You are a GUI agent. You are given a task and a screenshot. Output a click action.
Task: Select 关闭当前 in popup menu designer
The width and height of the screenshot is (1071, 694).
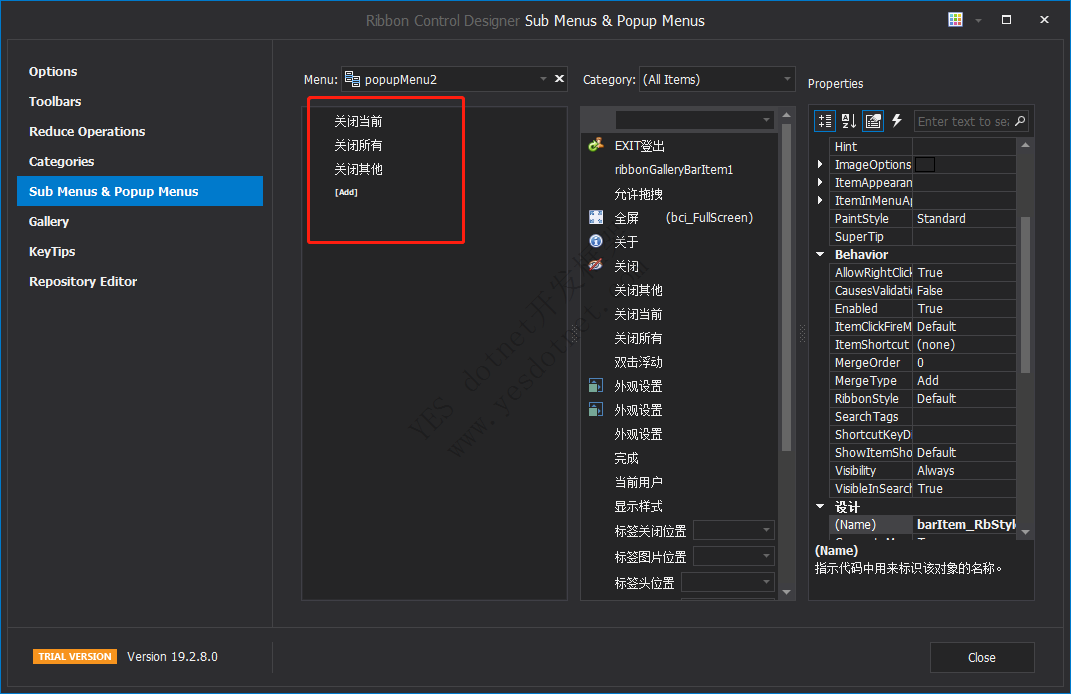[358, 121]
